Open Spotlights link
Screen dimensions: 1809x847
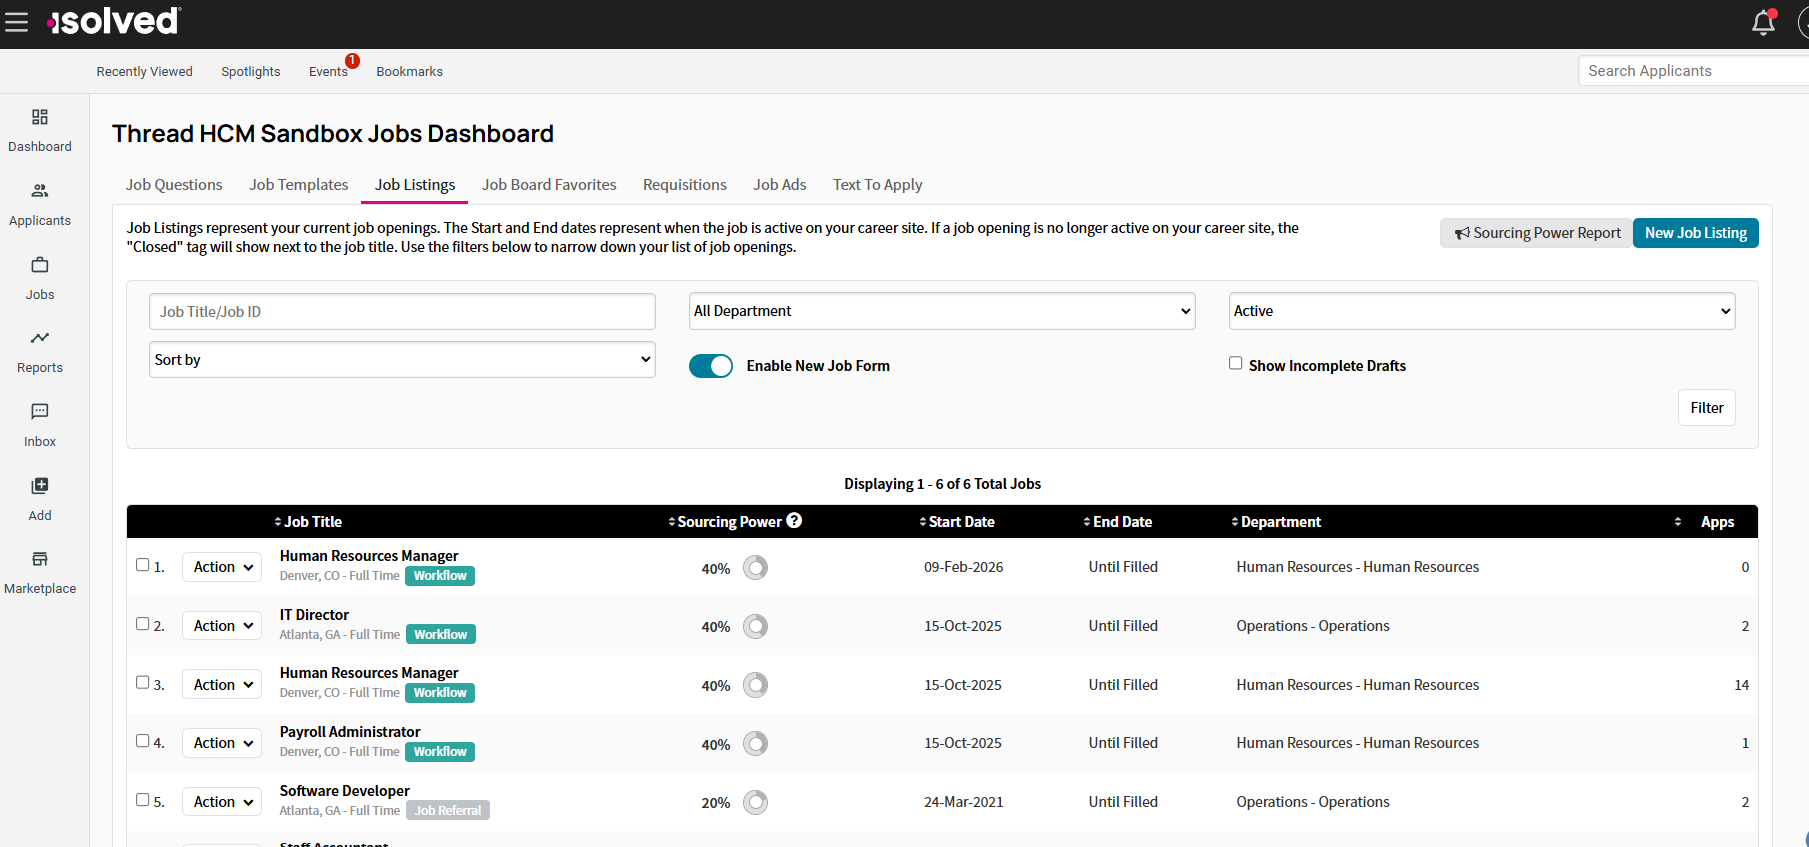(x=251, y=72)
